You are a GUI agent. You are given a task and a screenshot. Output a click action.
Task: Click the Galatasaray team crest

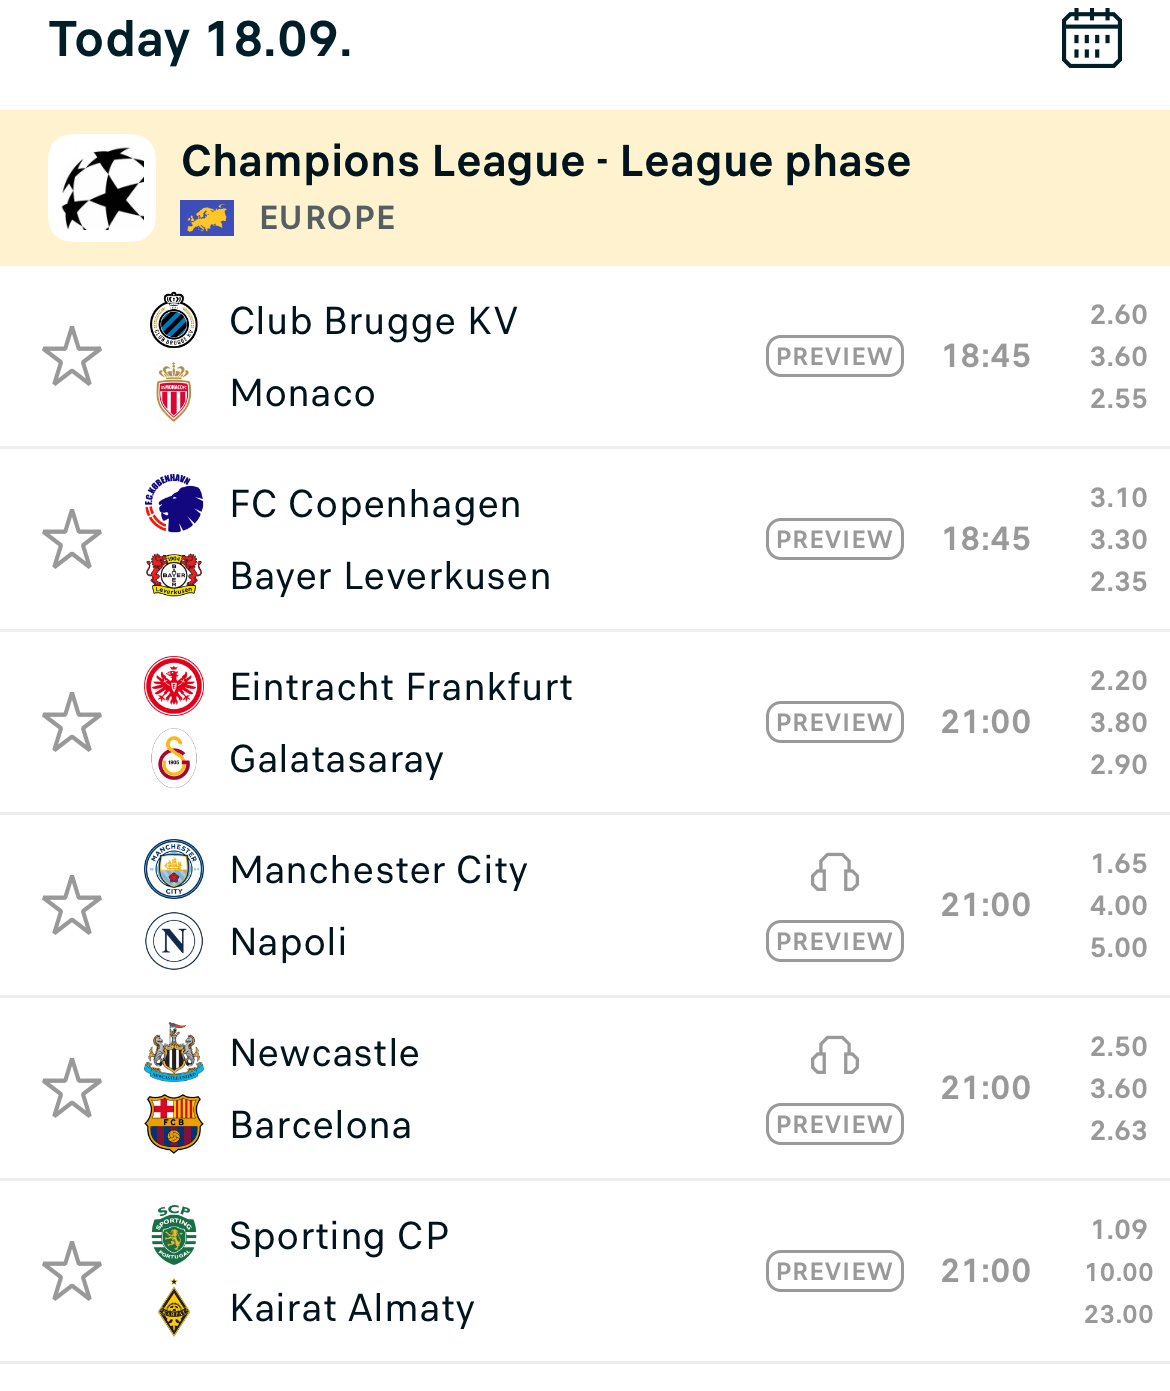pos(174,759)
